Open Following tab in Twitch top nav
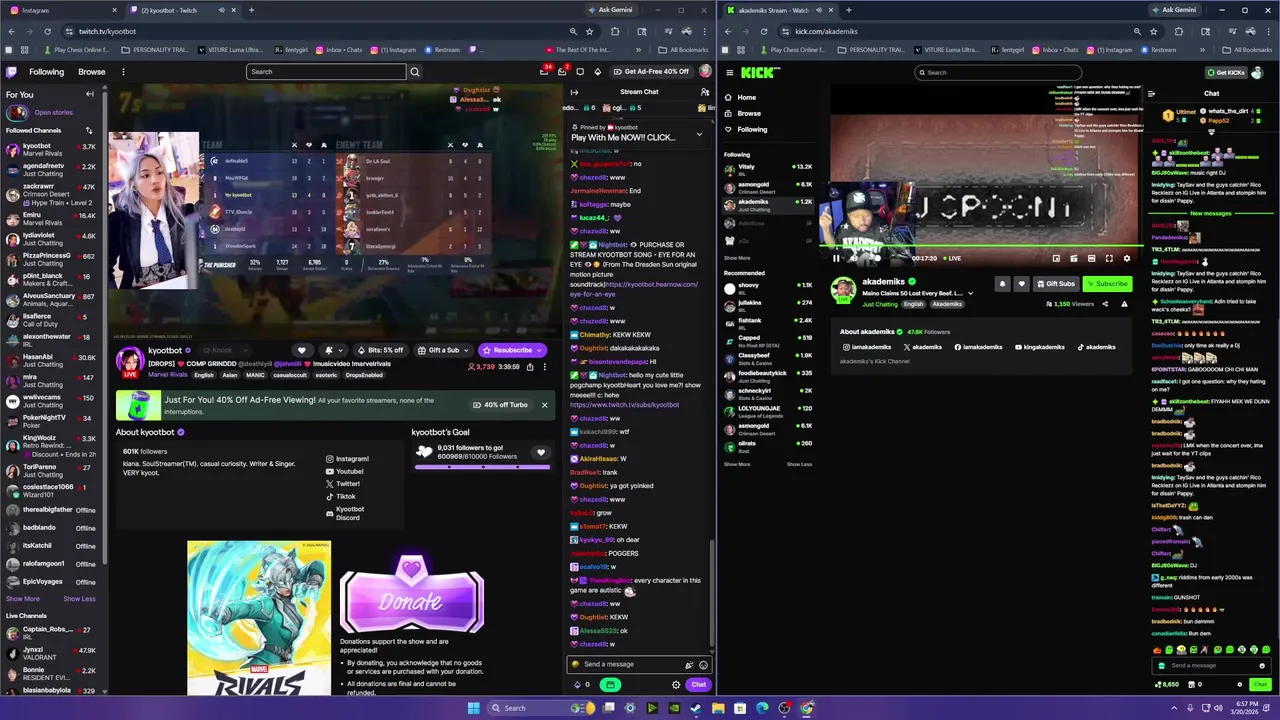Screen dimensions: 1280x720 point(46,72)
